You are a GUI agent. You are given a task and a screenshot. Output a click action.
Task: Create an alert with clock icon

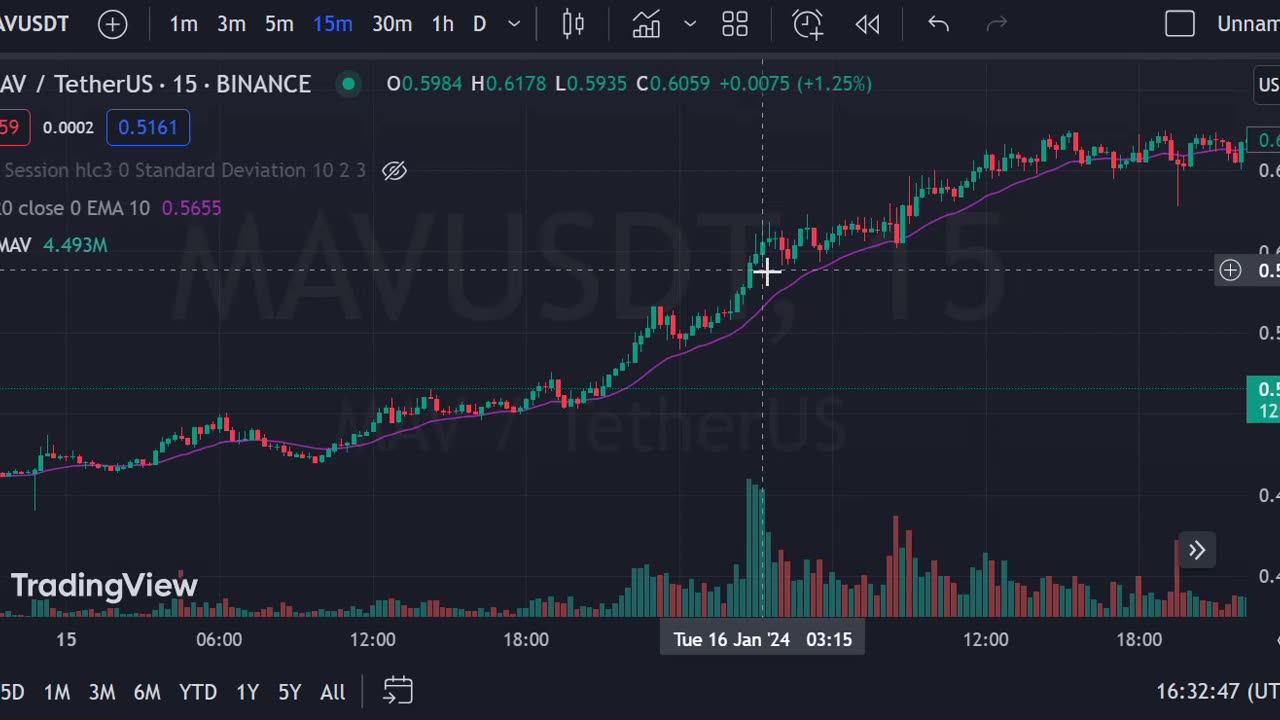[807, 24]
